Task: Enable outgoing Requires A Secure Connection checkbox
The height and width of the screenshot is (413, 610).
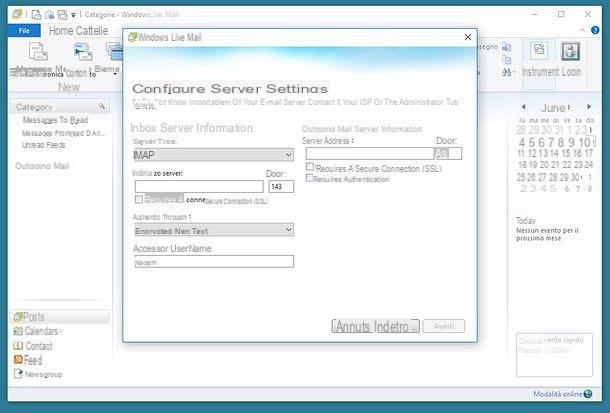Action: click(310, 167)
